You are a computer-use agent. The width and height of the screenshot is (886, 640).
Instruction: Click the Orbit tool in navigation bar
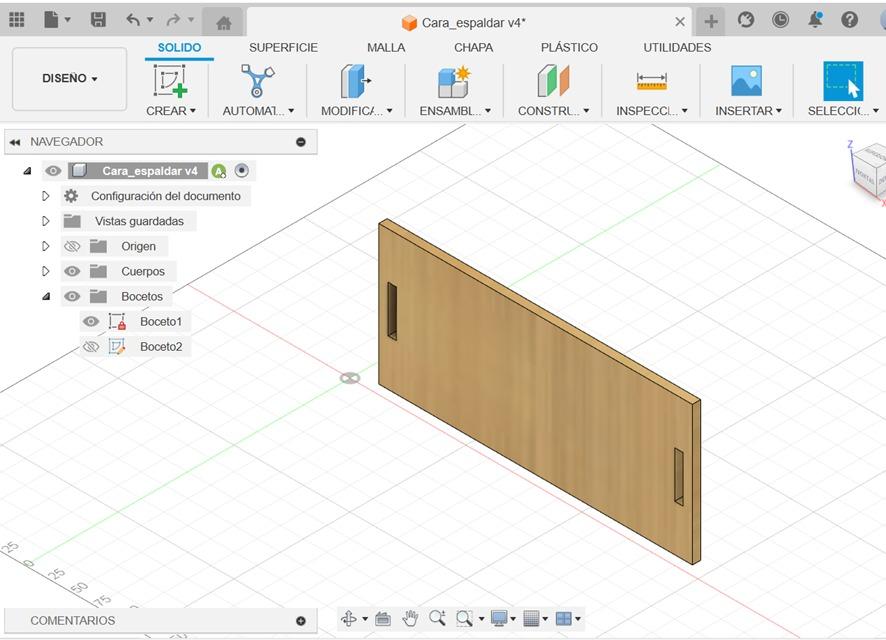click(349, 619)
